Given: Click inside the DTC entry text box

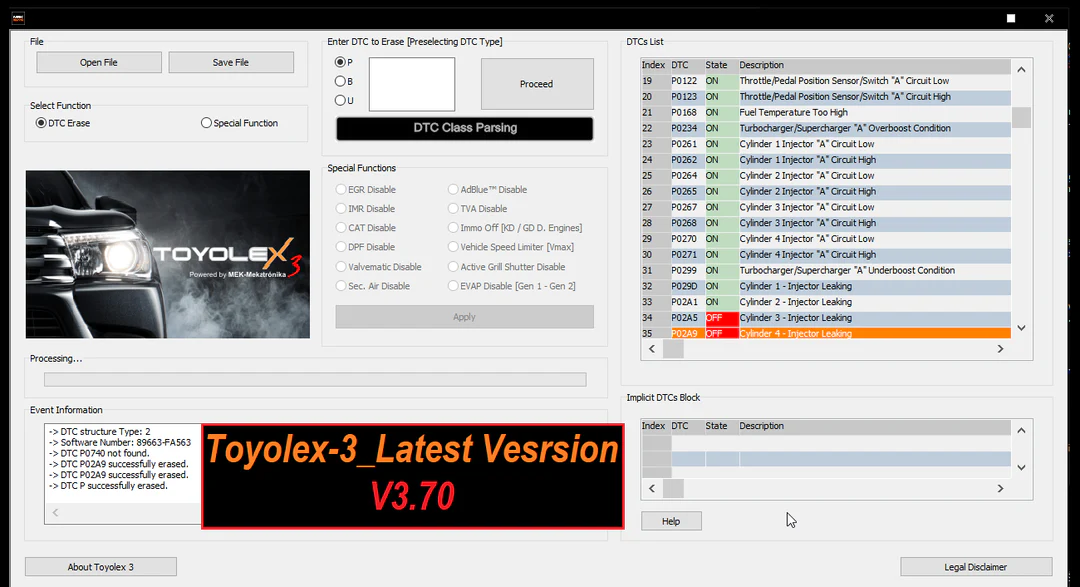Looking at the screenshot, I should 411,84.
